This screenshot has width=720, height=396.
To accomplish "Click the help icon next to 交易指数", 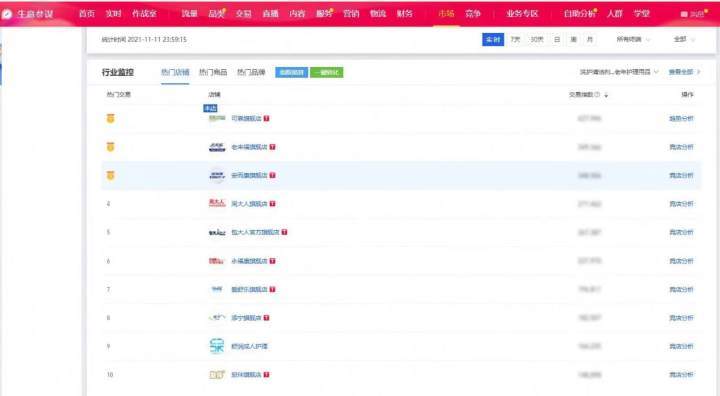I will pos(597,95).
